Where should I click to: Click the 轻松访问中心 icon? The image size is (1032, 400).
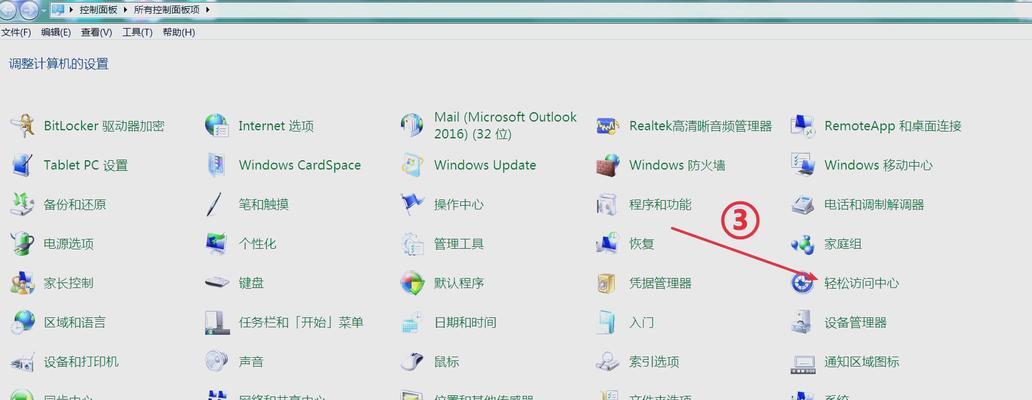click(802, 283)
